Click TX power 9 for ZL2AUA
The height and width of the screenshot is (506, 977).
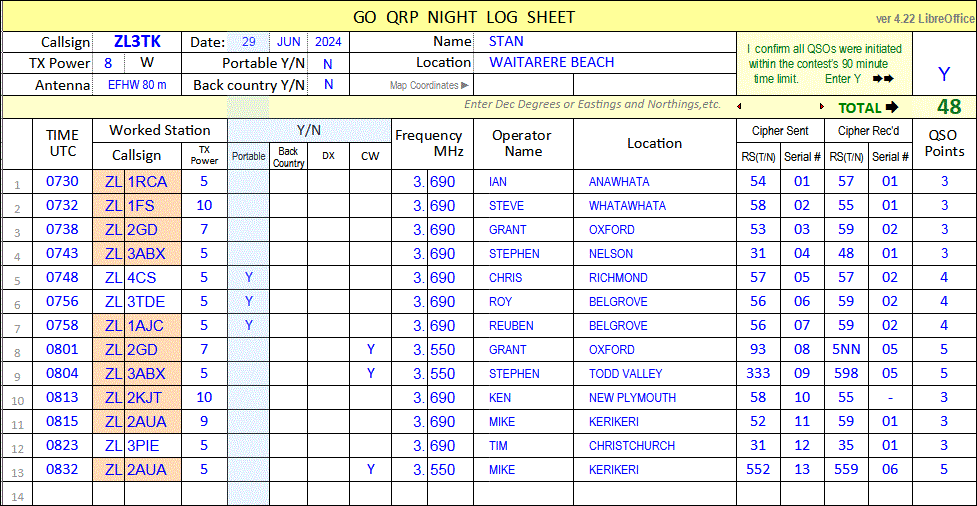point(204,422)
